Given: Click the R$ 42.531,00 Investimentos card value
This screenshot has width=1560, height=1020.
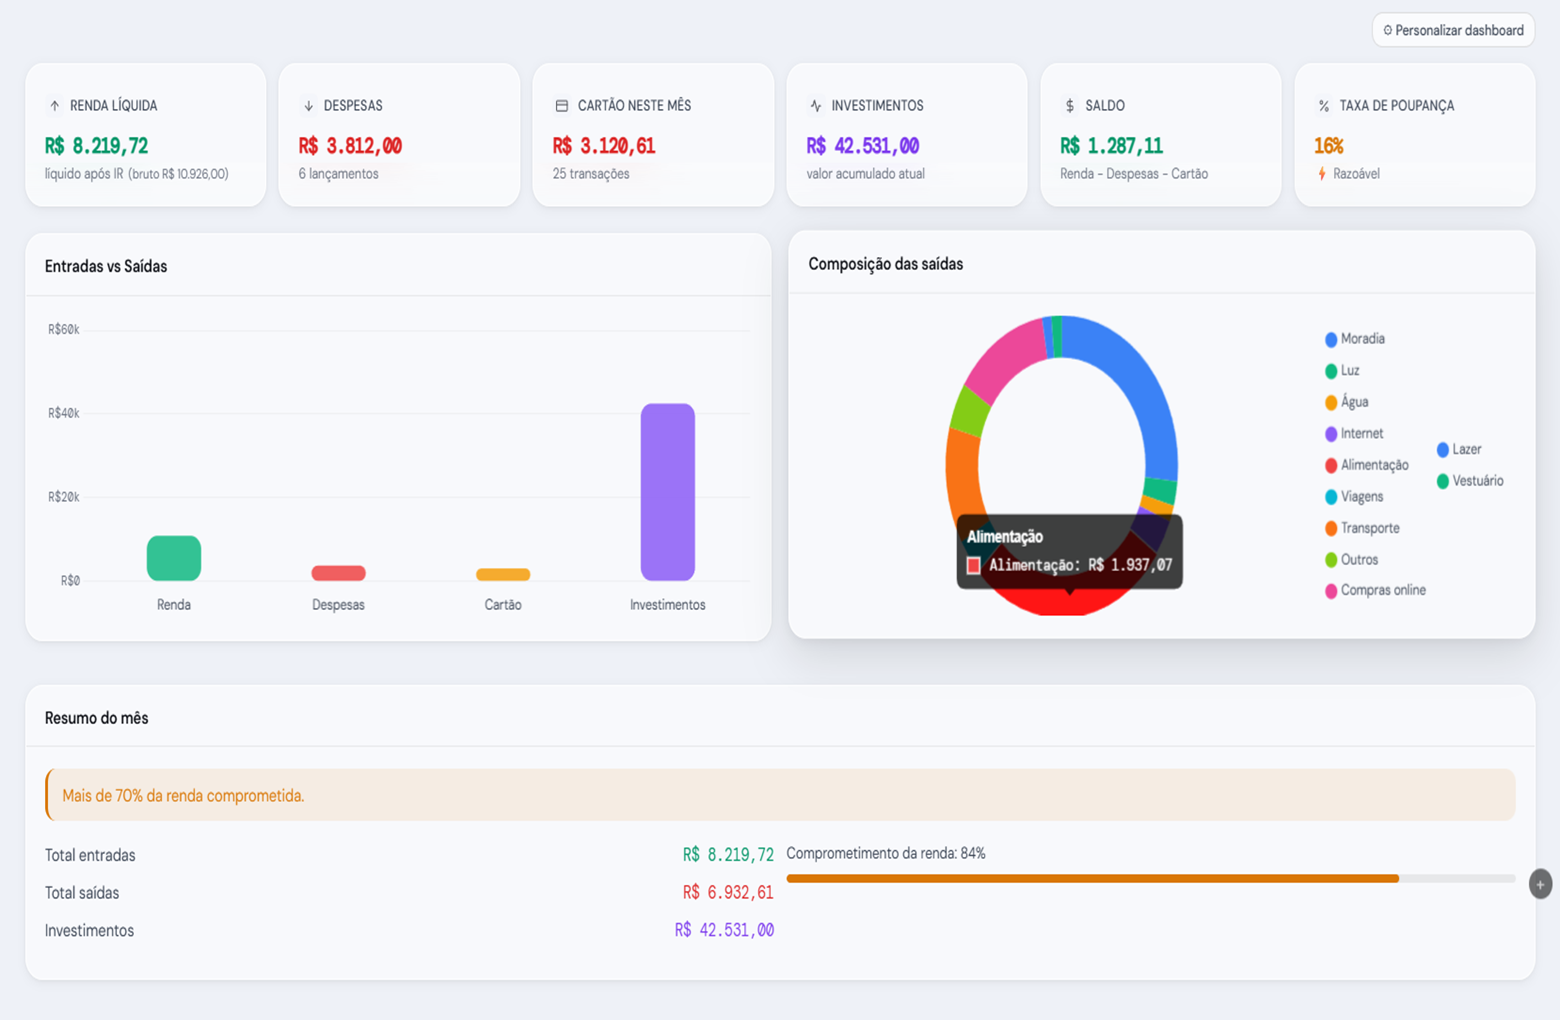Looking at the screenshot, I should point(863,146).
